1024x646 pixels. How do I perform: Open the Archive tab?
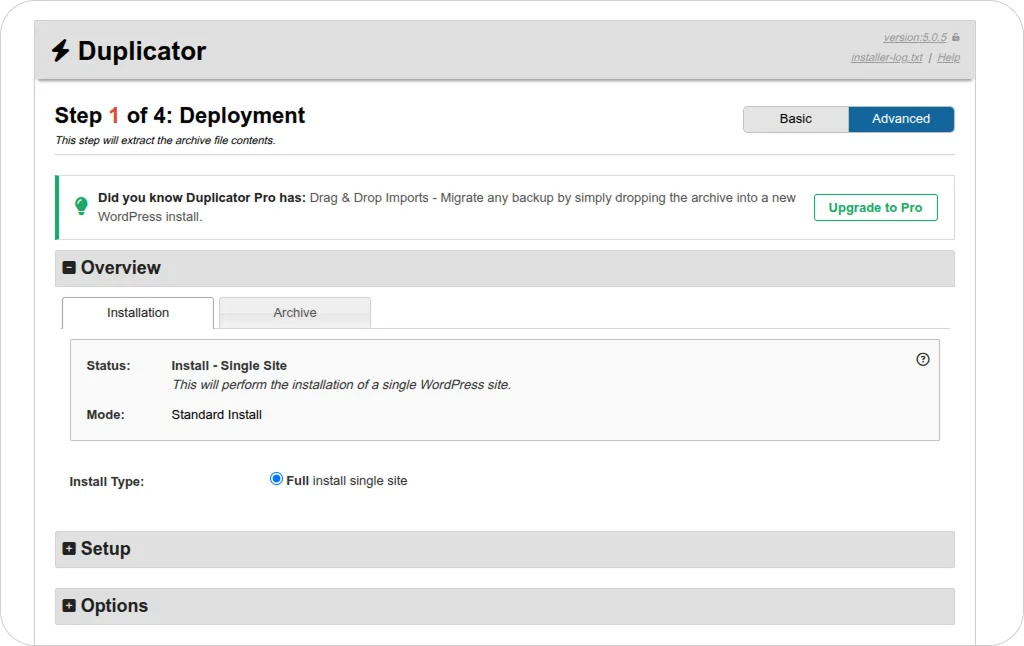(x=295, y=313)
